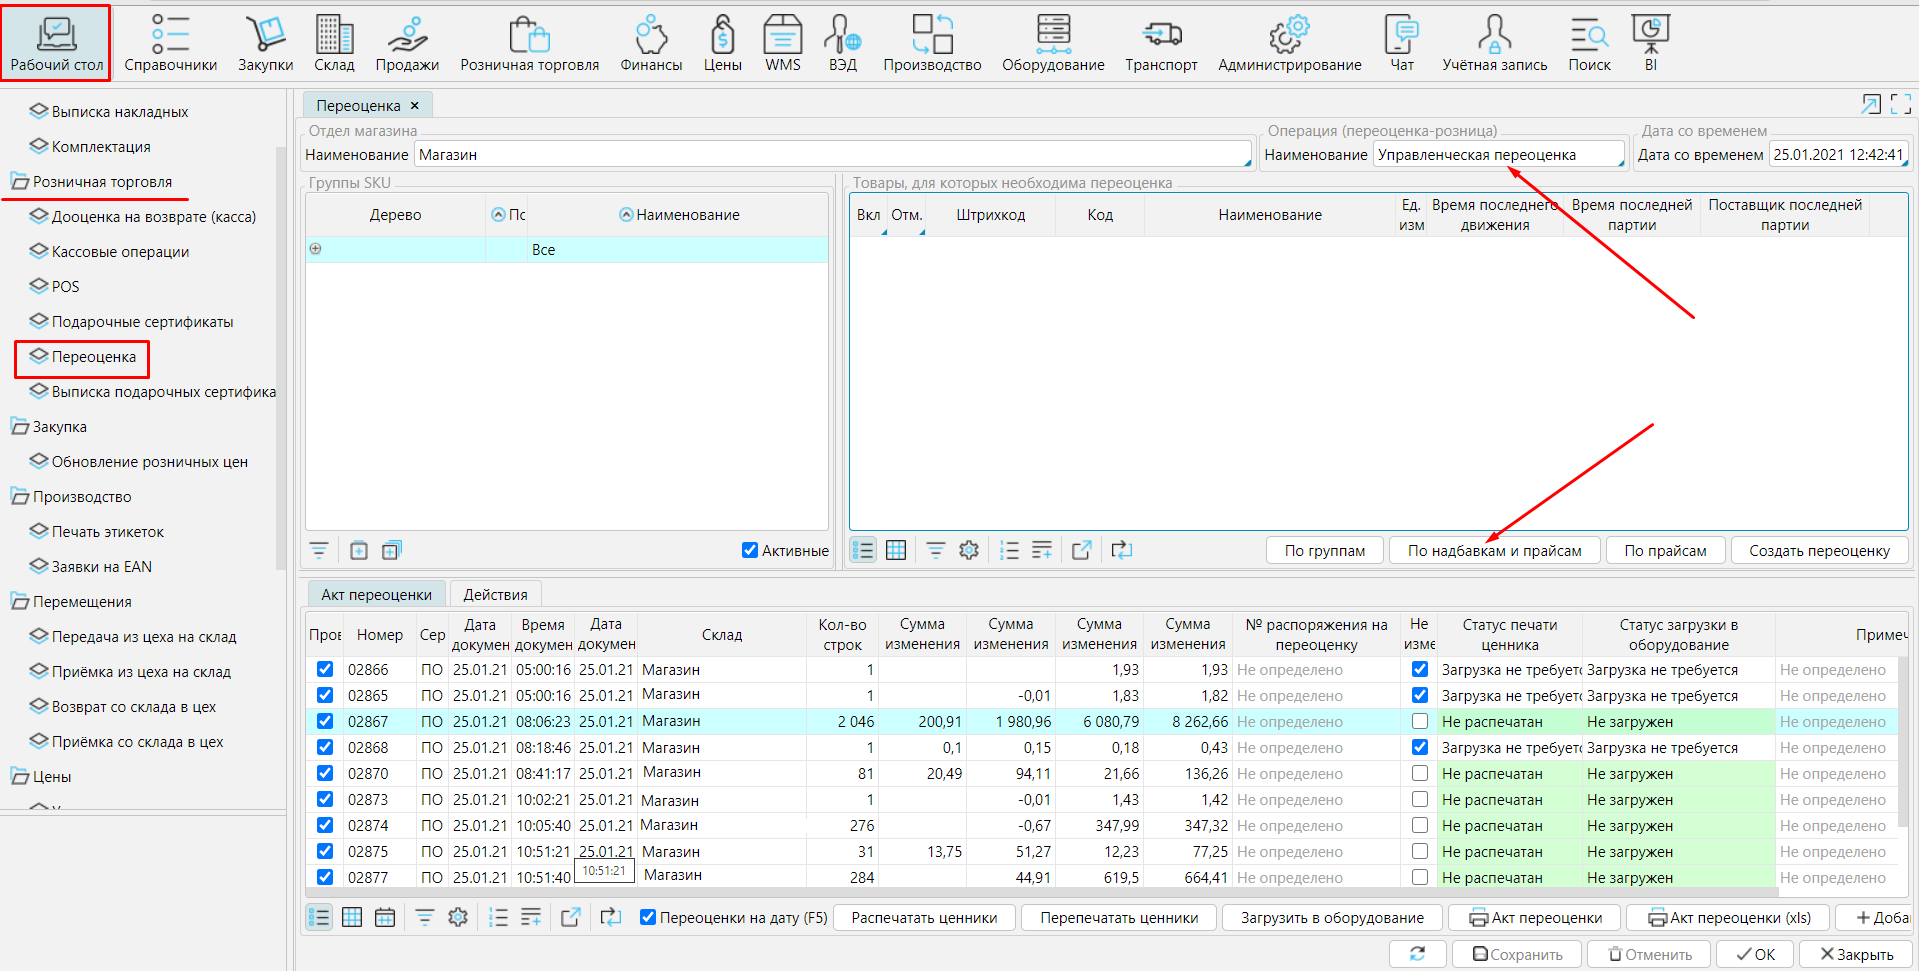Click the Создать переоценку button
Viewport: 1919px width, 971px height.
(1818, 550)
